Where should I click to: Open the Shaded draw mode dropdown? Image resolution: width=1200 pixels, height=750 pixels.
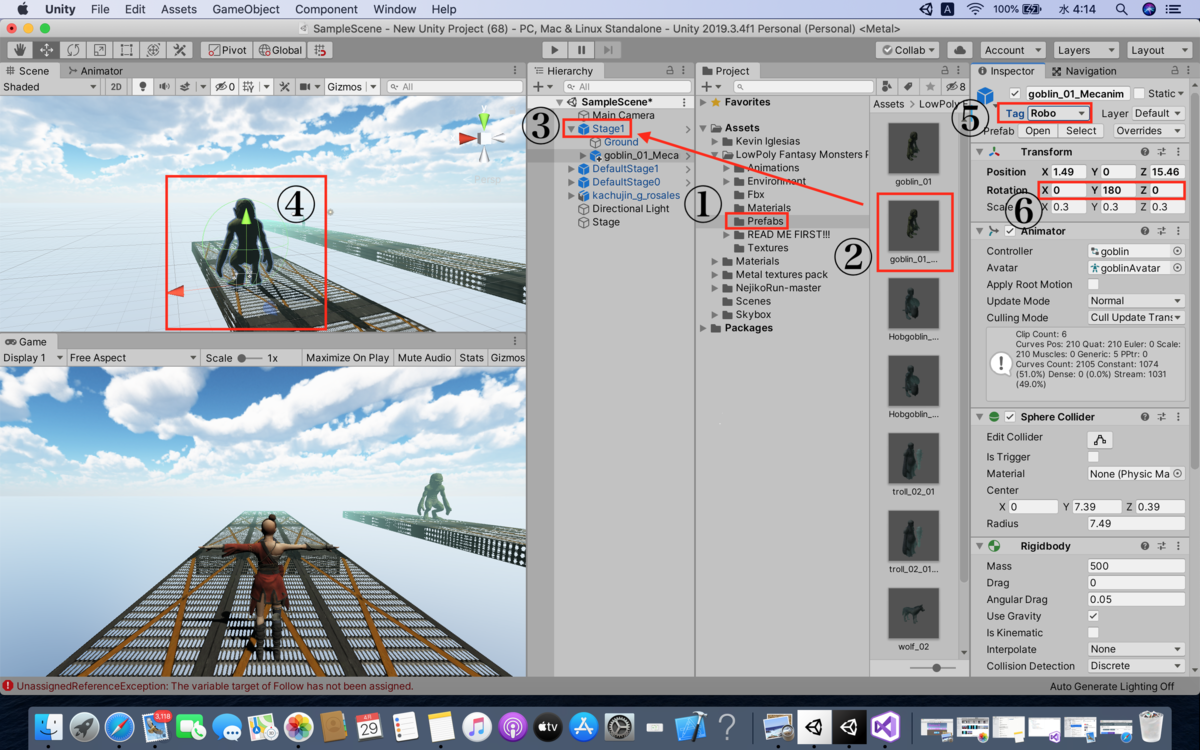coord(50,87)
